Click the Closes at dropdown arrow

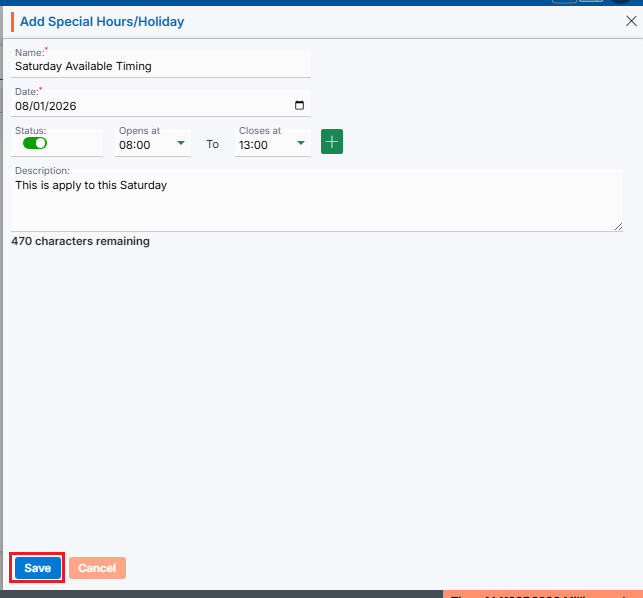click(x=301, y=143)
